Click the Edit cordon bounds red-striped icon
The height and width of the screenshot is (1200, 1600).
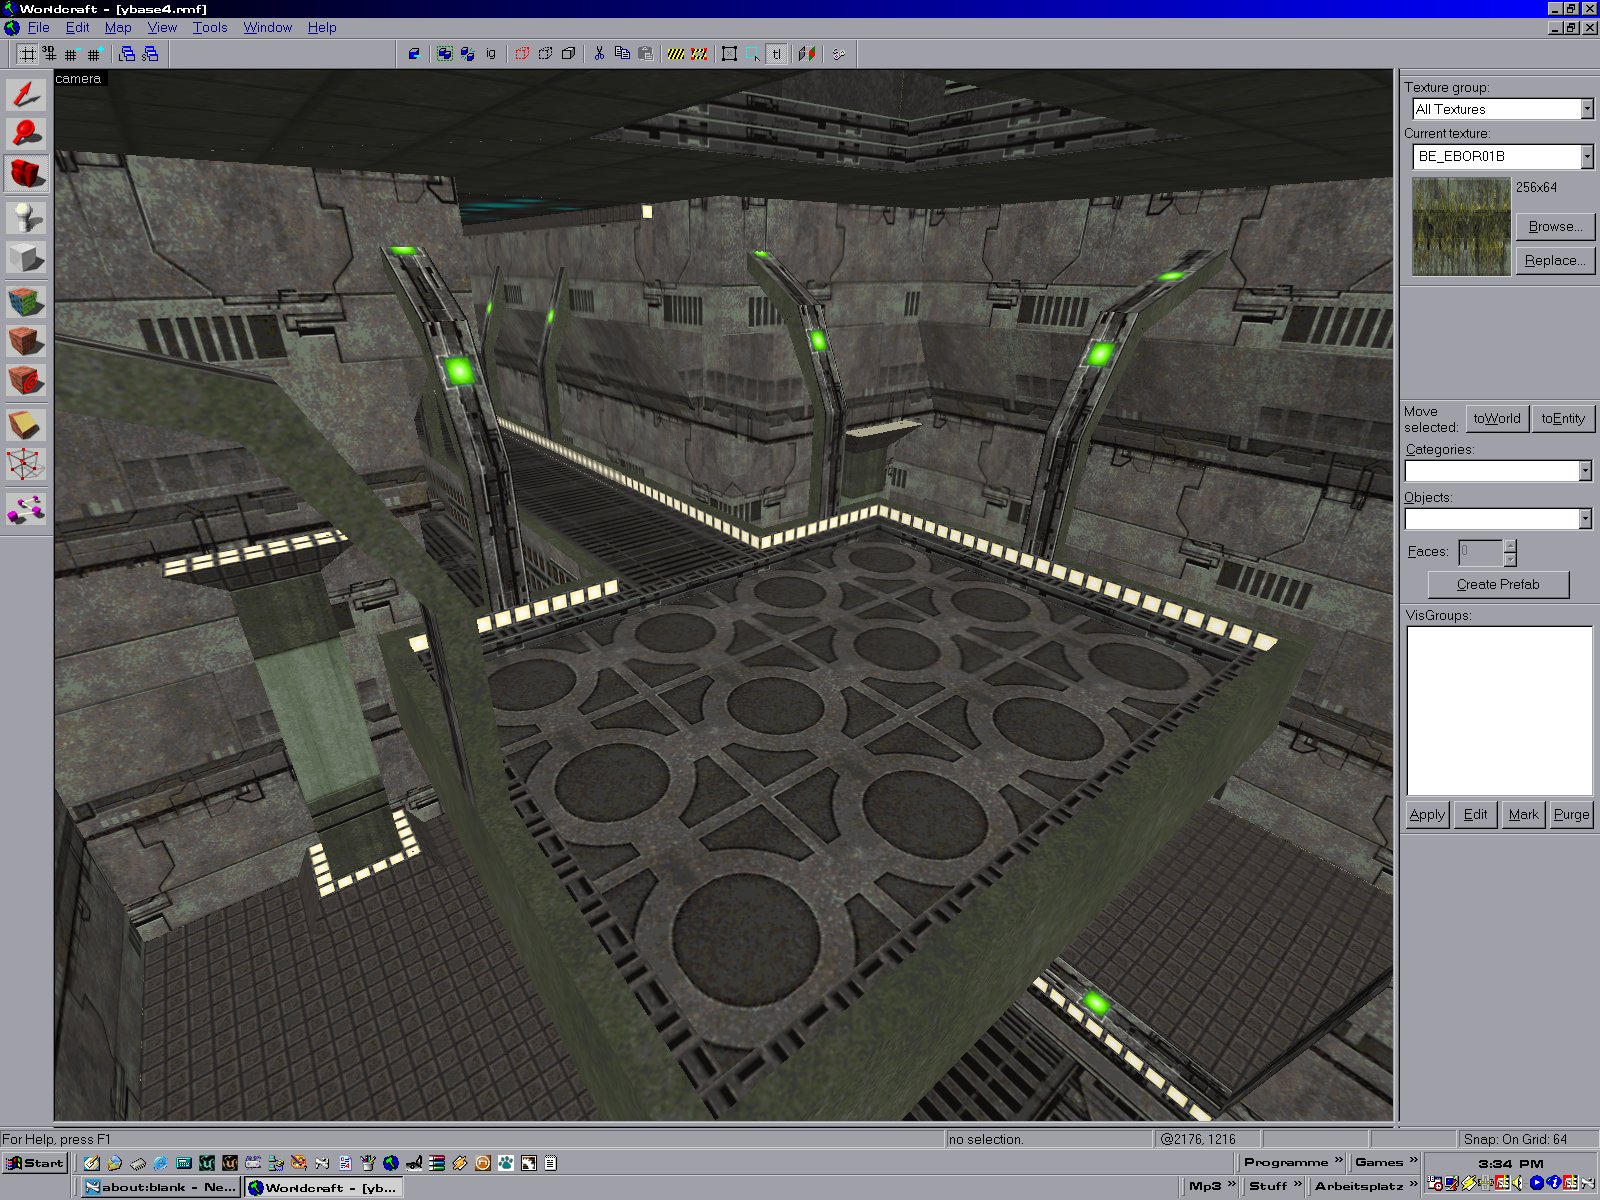click(699, 54)
